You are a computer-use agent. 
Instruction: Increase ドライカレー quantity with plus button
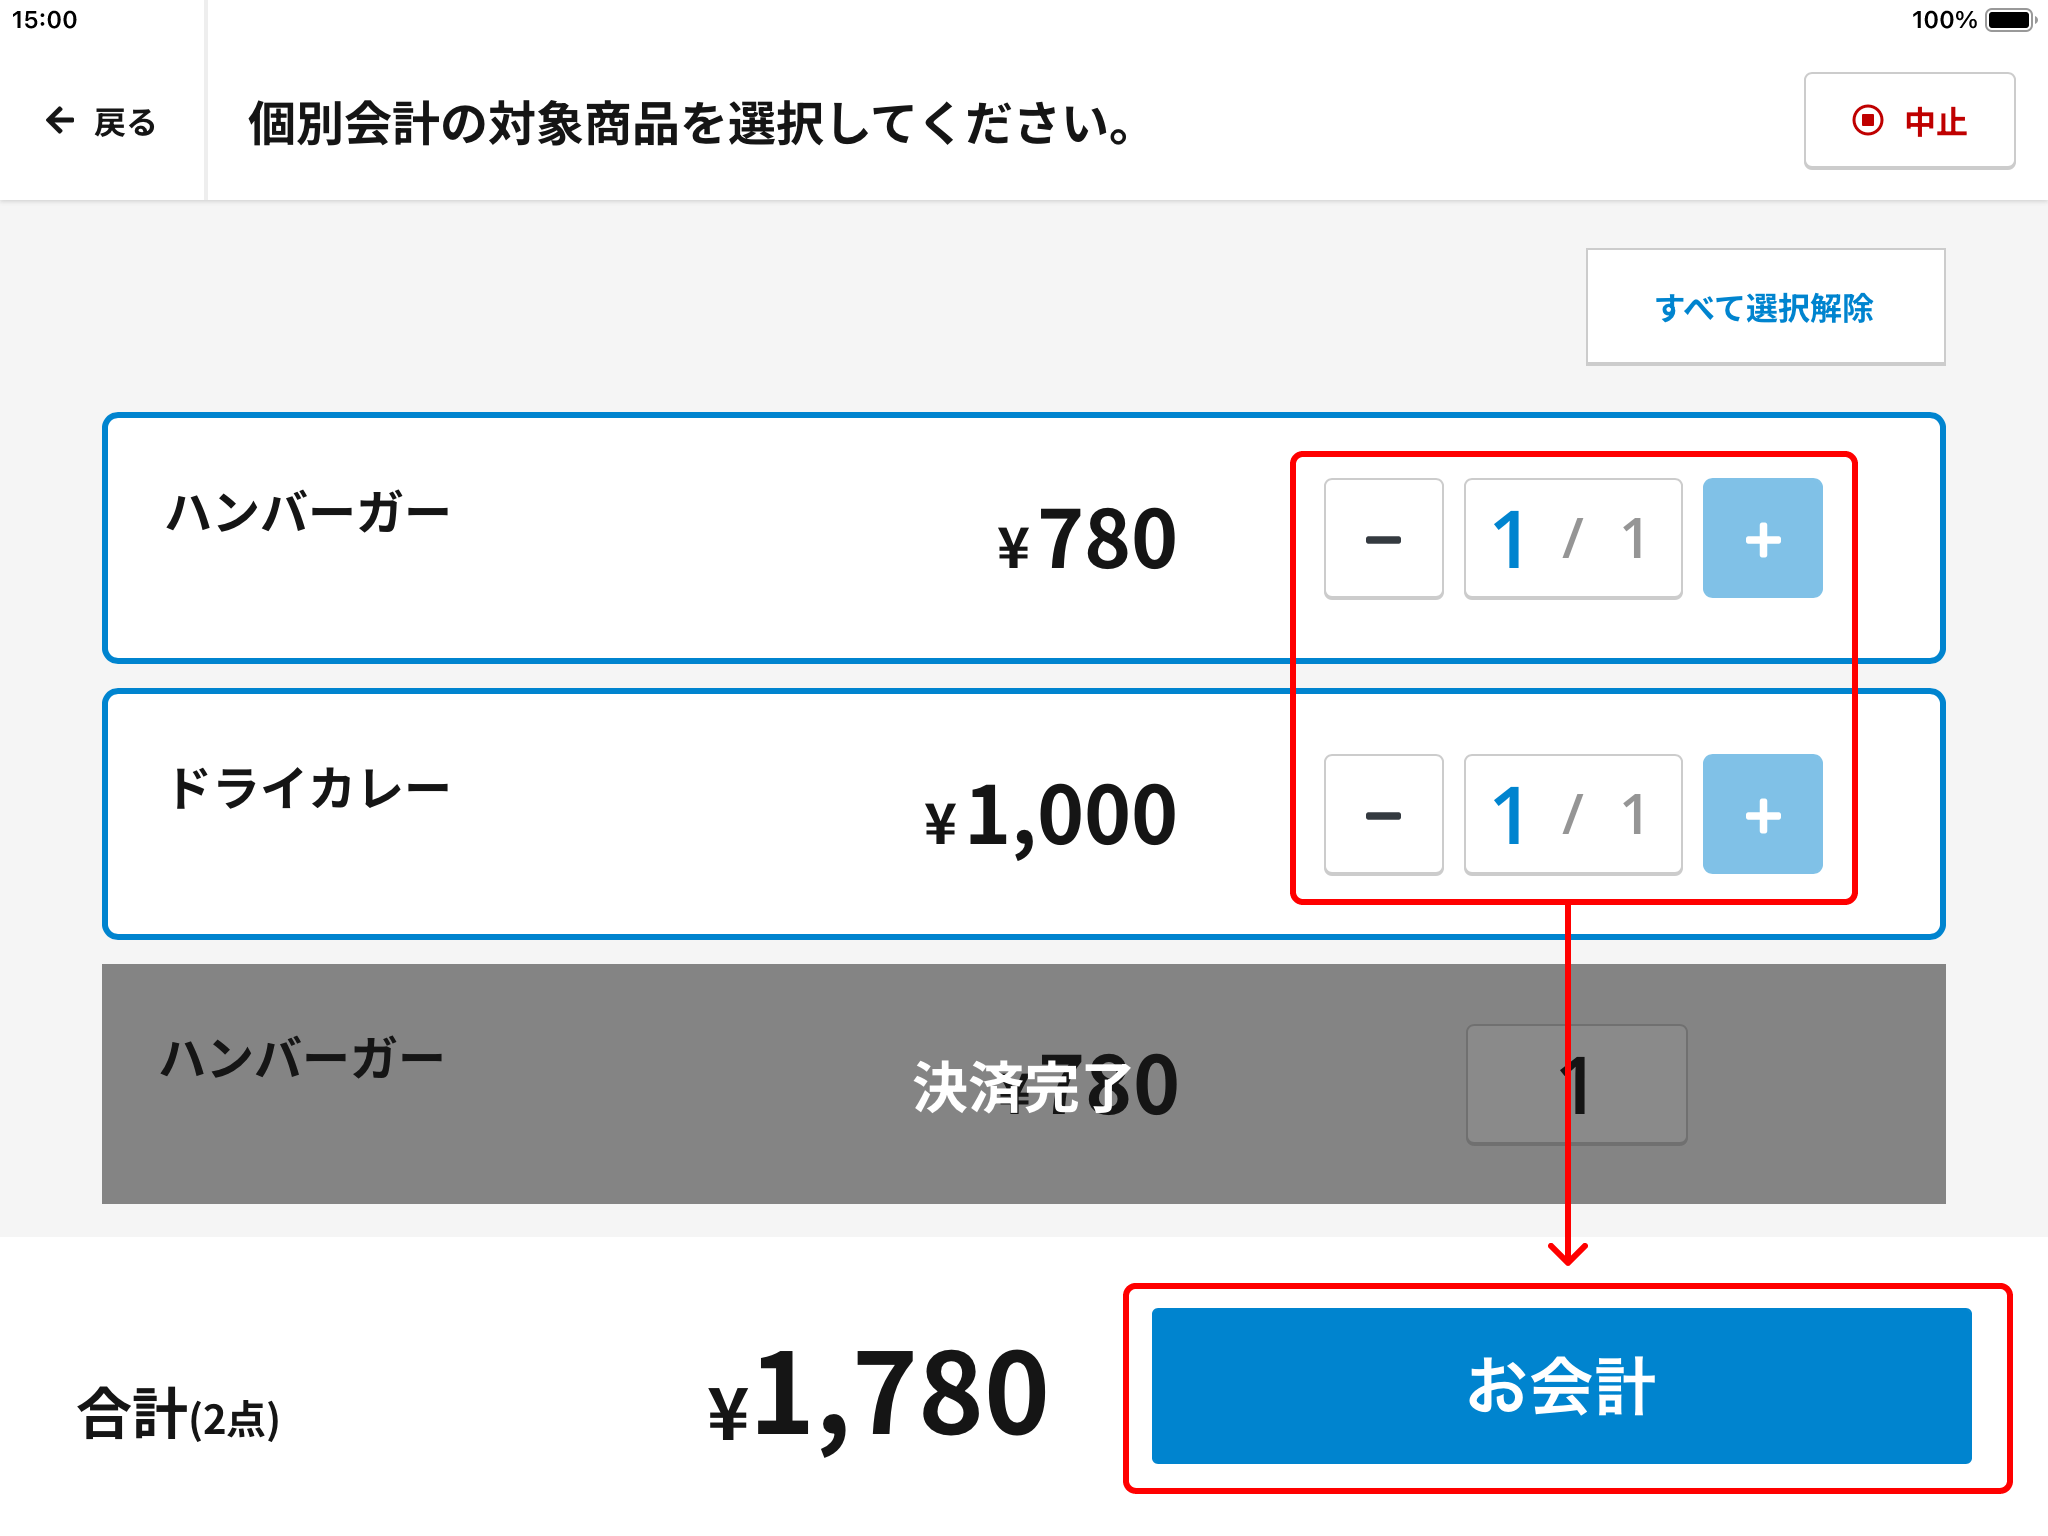point(1762,815)
